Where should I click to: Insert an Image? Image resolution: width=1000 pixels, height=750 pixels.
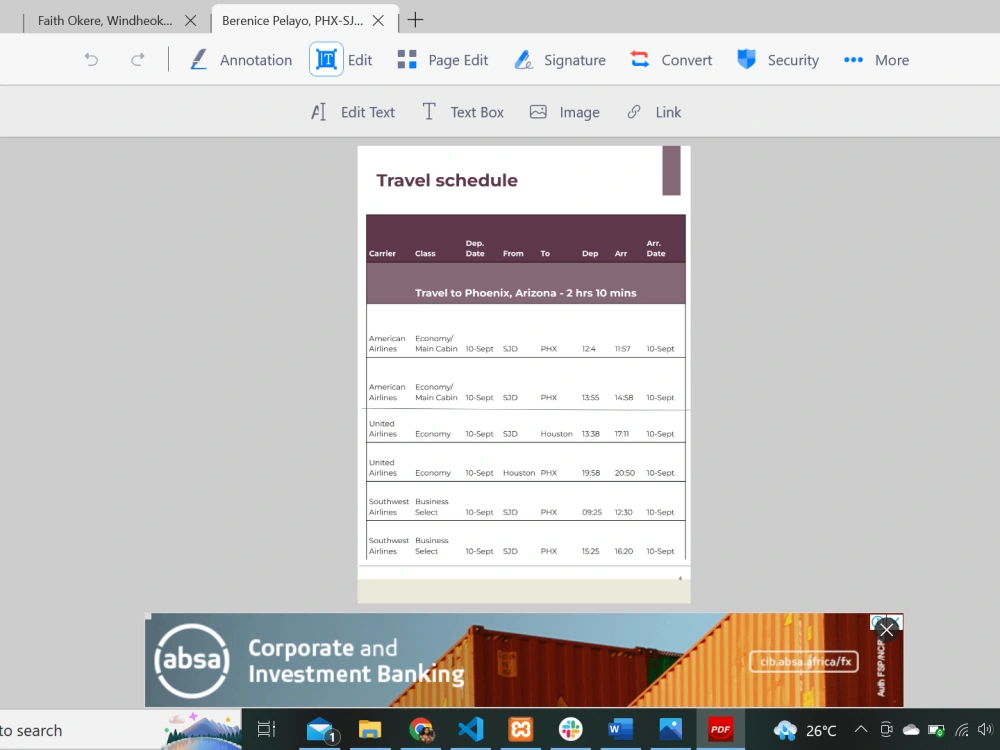point(564,112)
